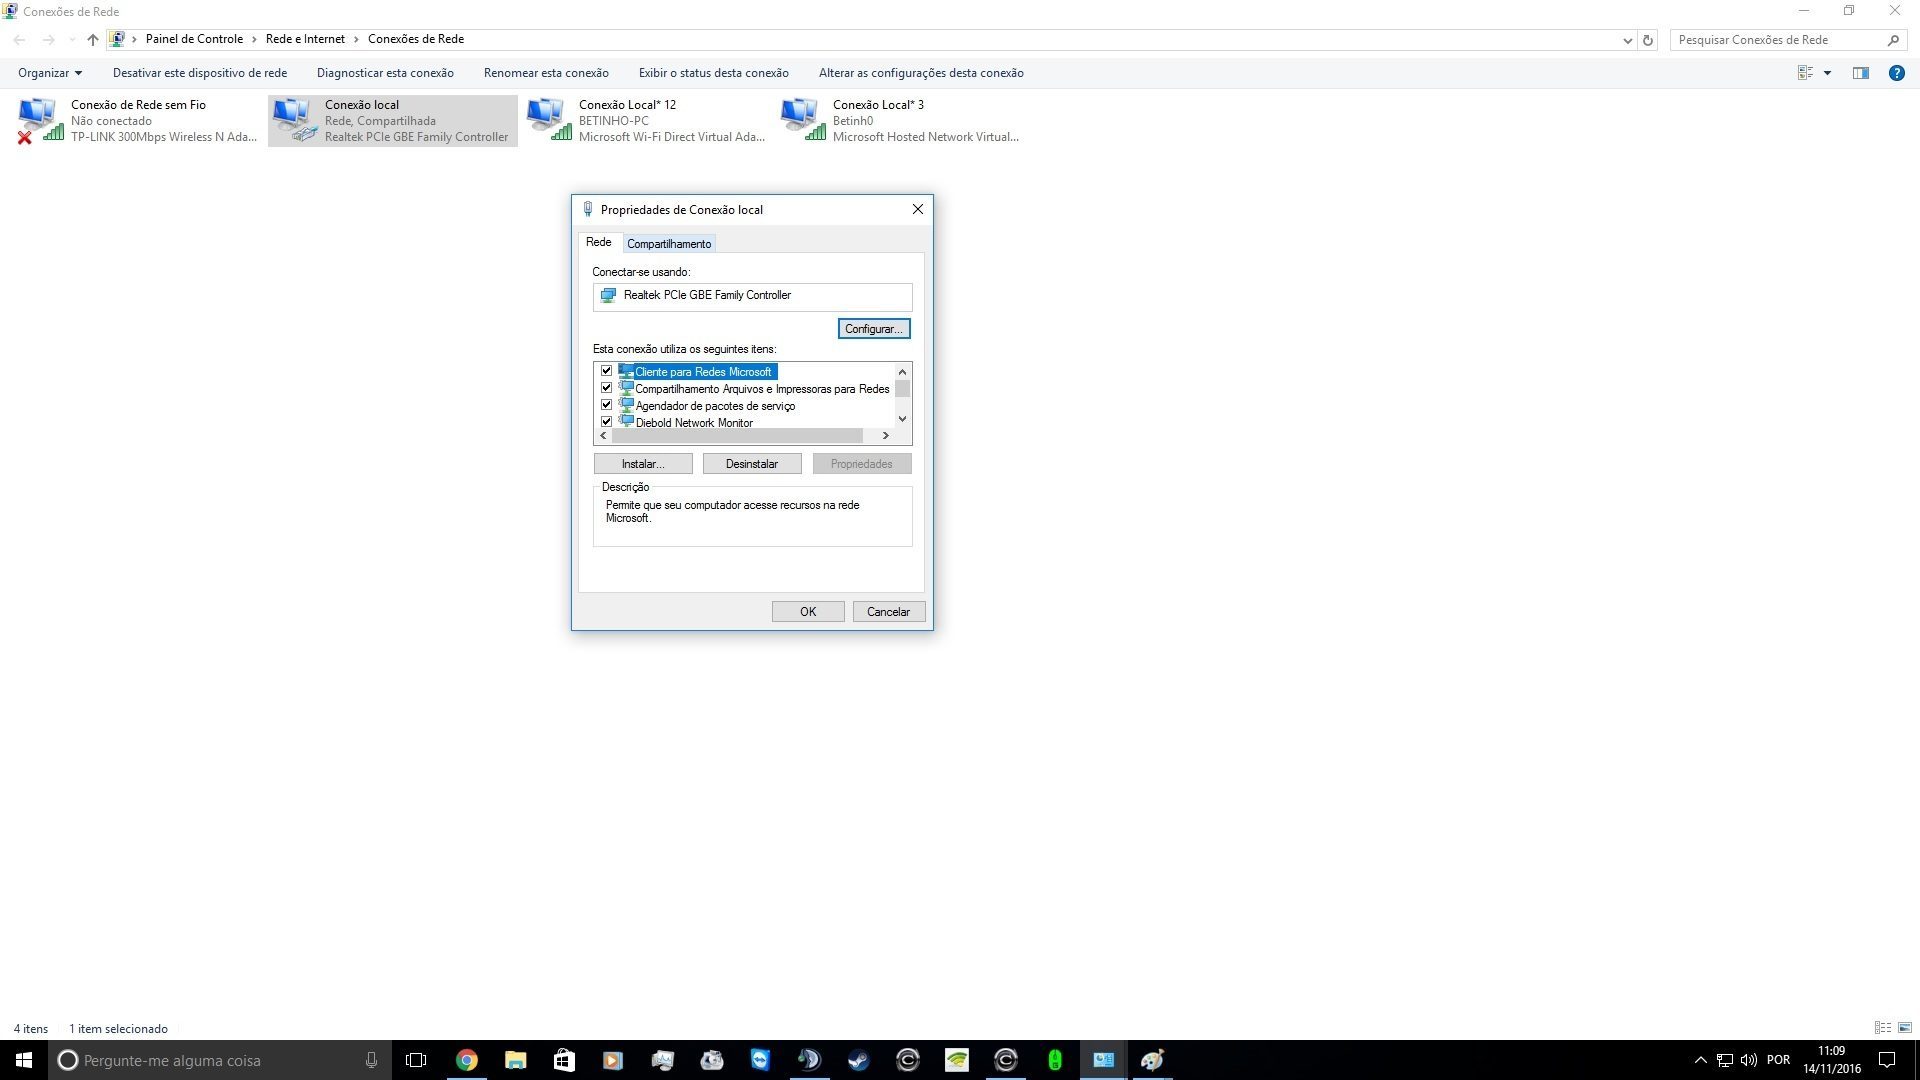
Task: Open the TeamSpeak taskbar icon
Action: [x=809, y=1060]
